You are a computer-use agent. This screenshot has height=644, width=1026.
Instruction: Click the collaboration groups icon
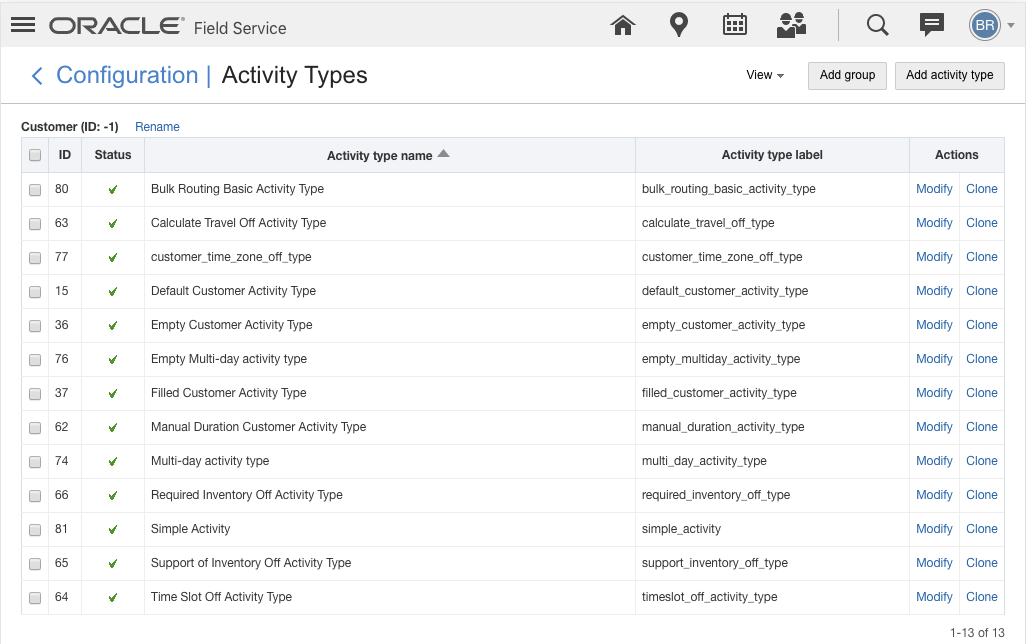tap(791, 24)
